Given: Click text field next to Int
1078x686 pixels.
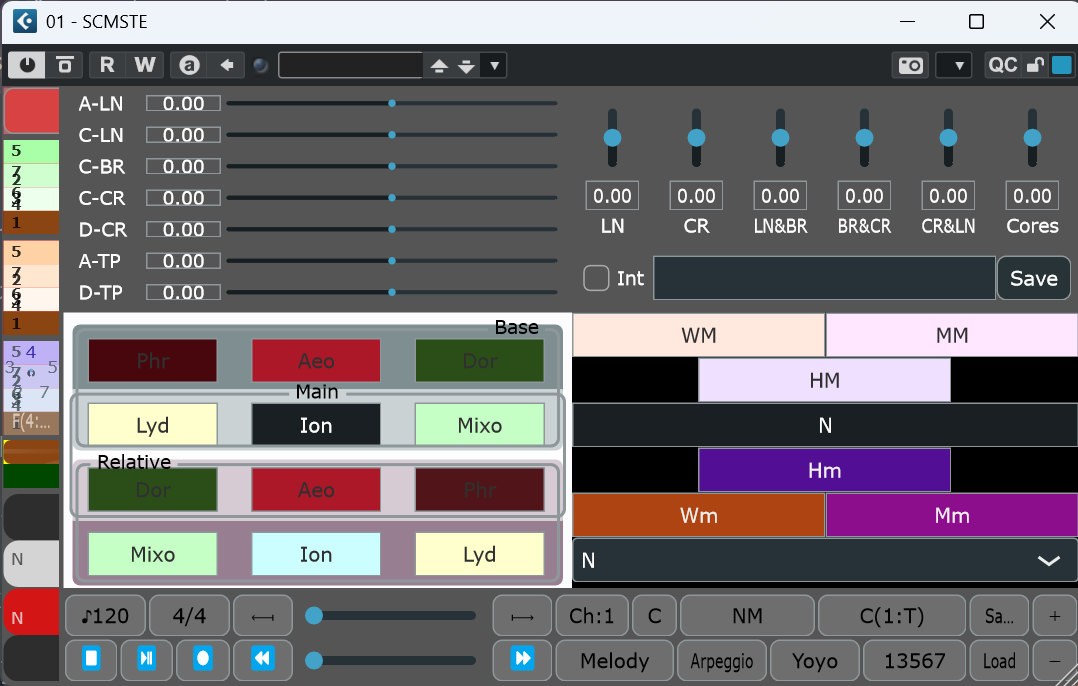Looking at the screenshot, I should coord(824,278).
